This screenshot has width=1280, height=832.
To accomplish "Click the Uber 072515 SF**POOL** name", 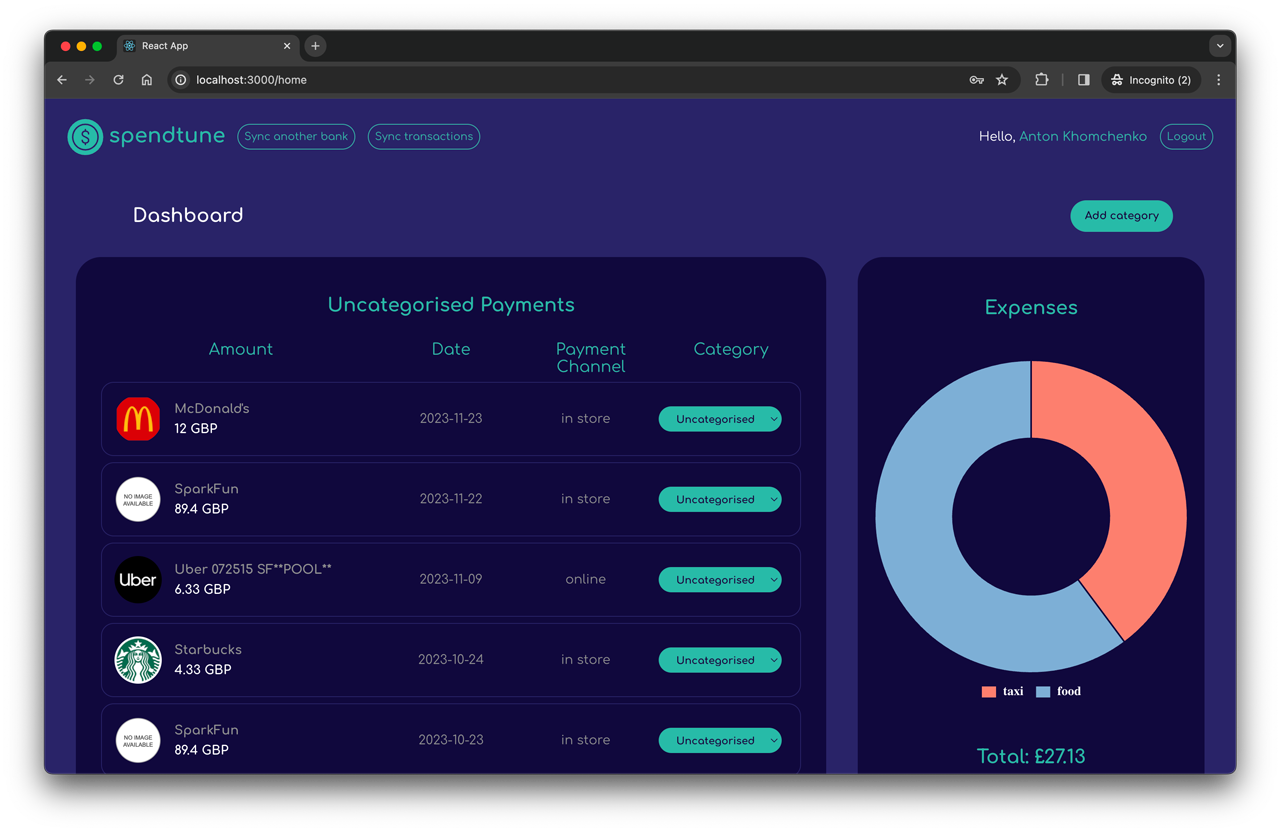I will tap(253, 570).
